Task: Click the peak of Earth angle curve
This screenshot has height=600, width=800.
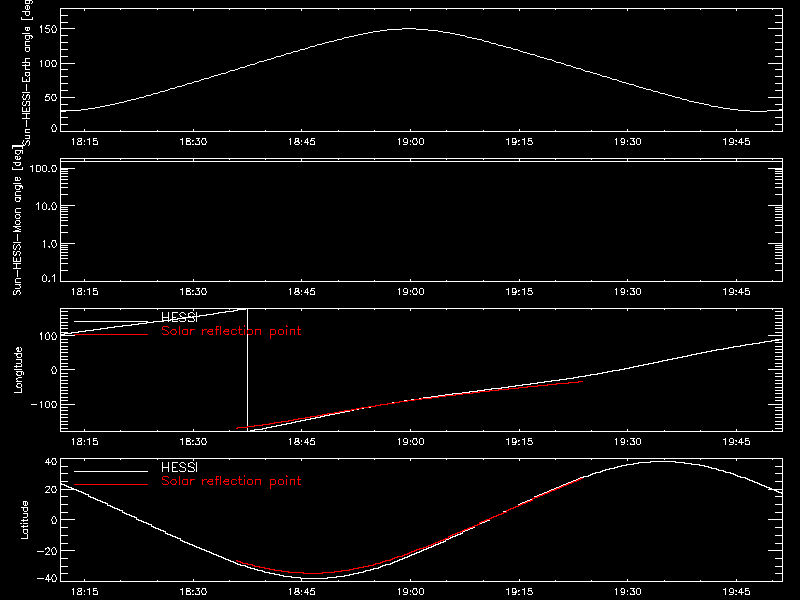Action: [x=409, y=29]
